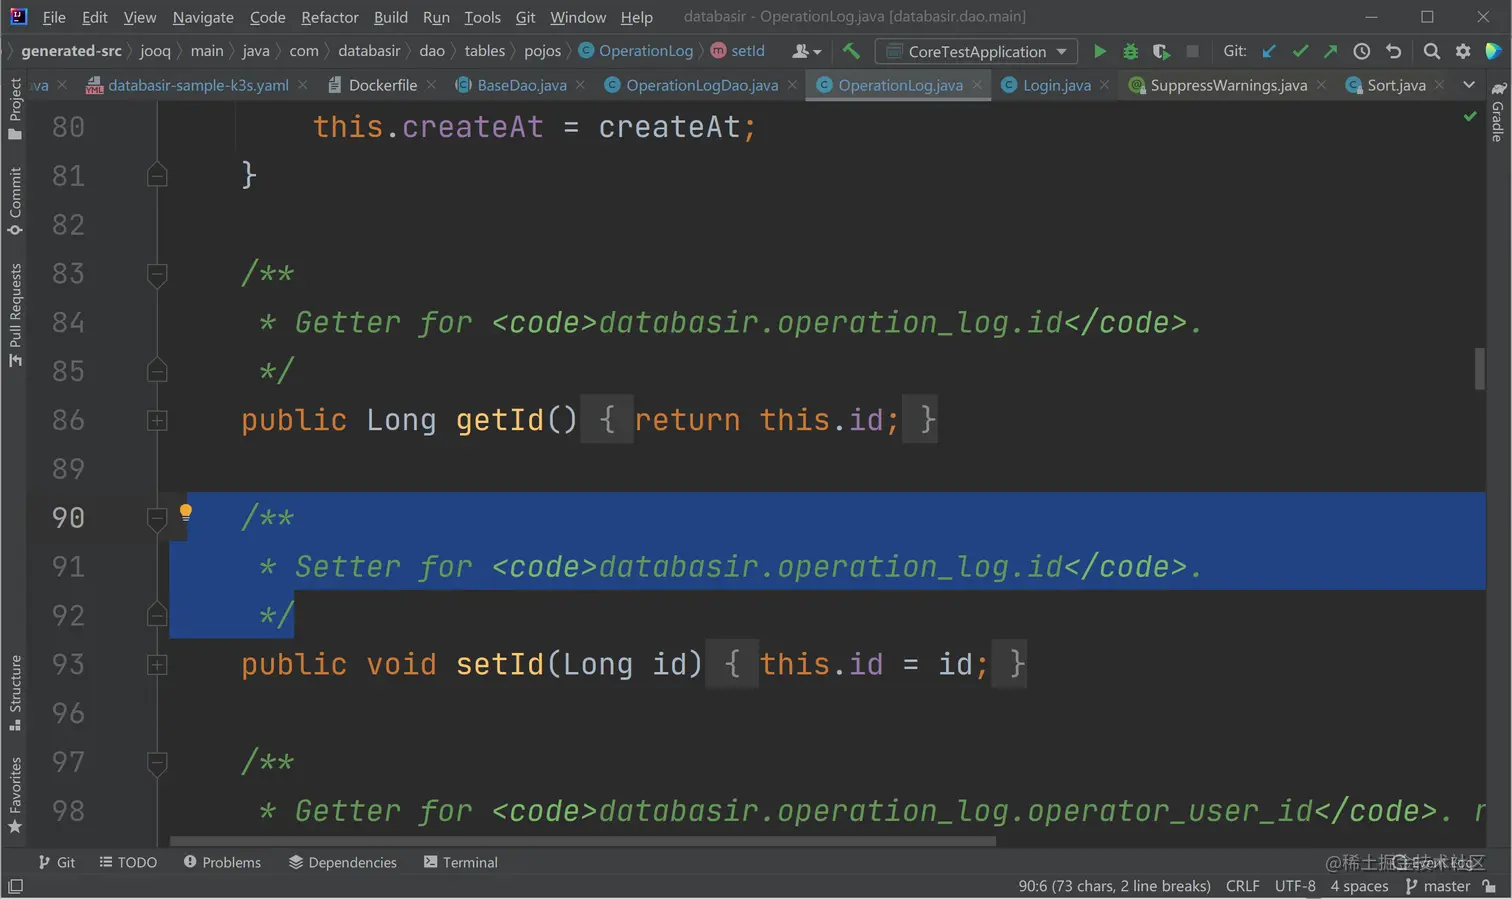The width and height of the screenshot is (1512, 899).
Task: Toggle the Gradle tool window
Action: click(1498, 112)
